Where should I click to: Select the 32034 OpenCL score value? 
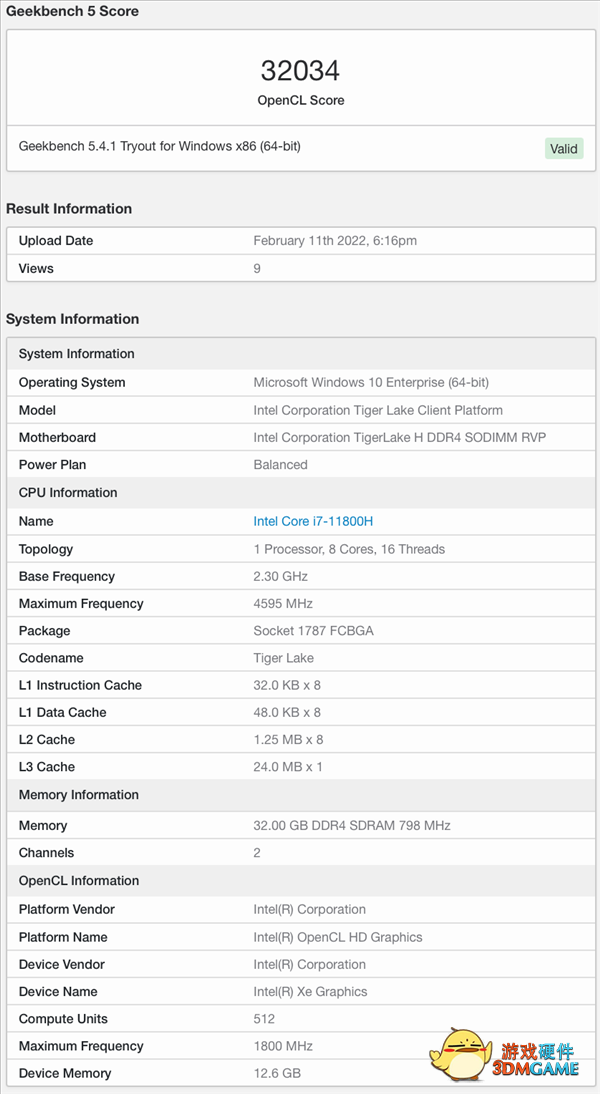300,70
